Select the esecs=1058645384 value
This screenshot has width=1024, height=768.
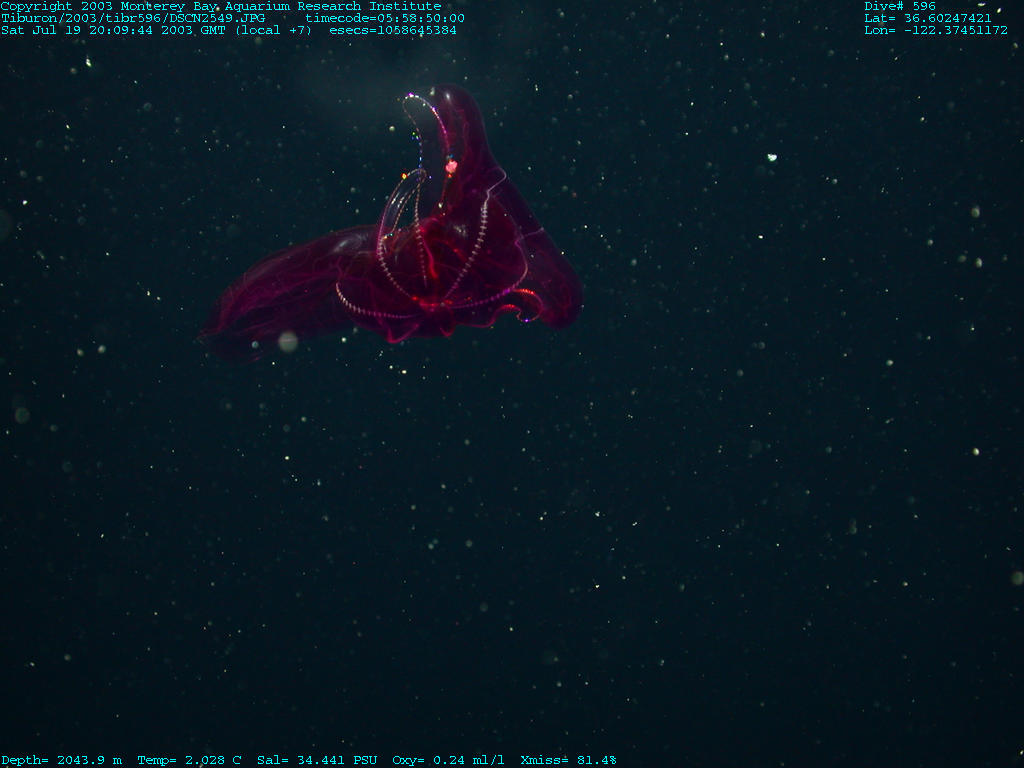coord(393,30)
